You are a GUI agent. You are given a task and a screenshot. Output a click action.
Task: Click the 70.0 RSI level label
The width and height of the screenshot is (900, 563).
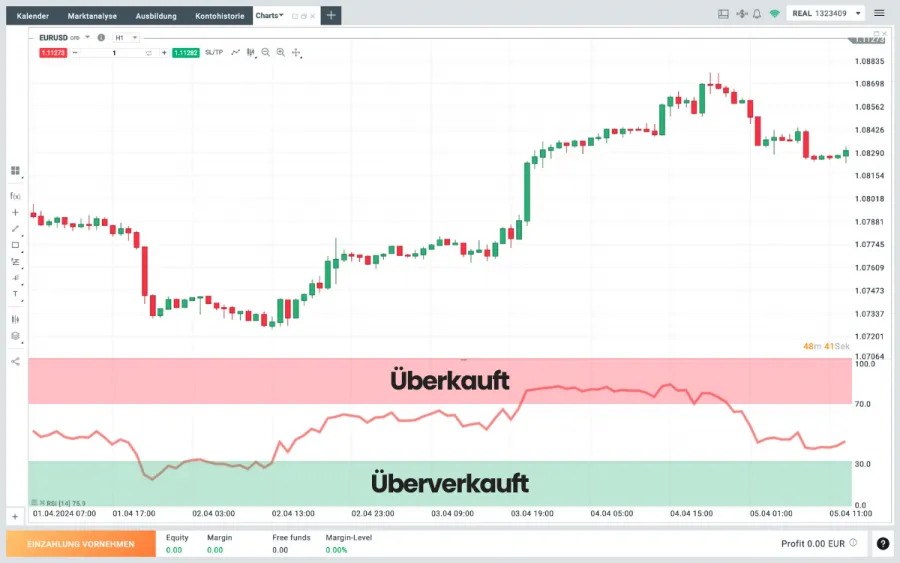point(863,404)
